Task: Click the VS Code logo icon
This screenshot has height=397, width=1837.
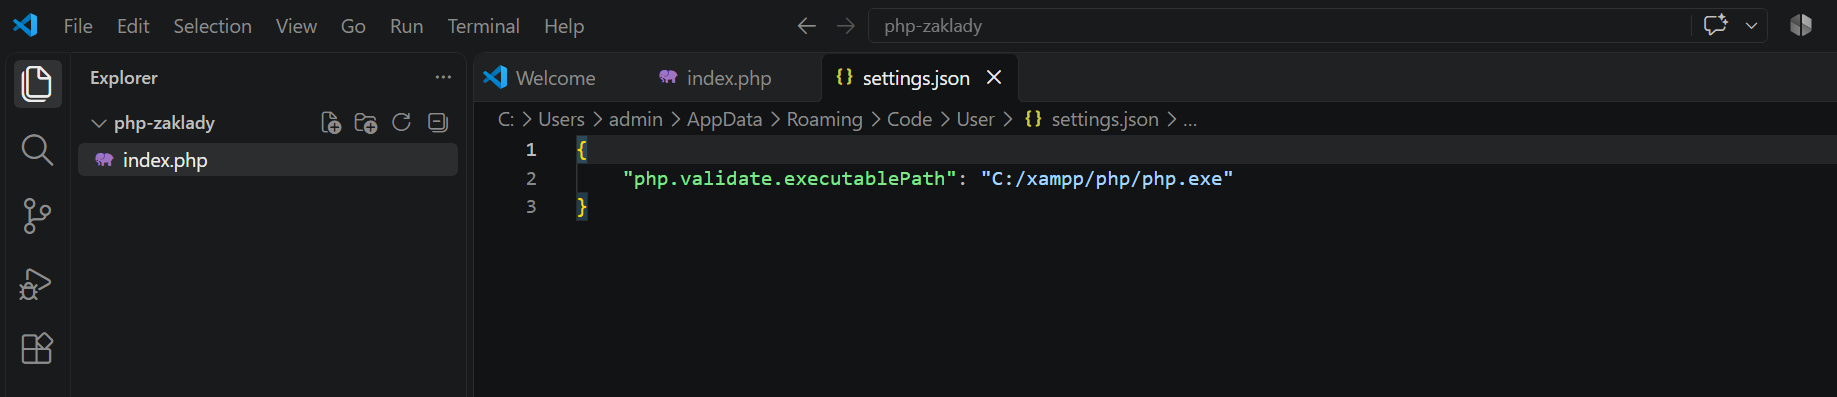Action: (25, 25)
